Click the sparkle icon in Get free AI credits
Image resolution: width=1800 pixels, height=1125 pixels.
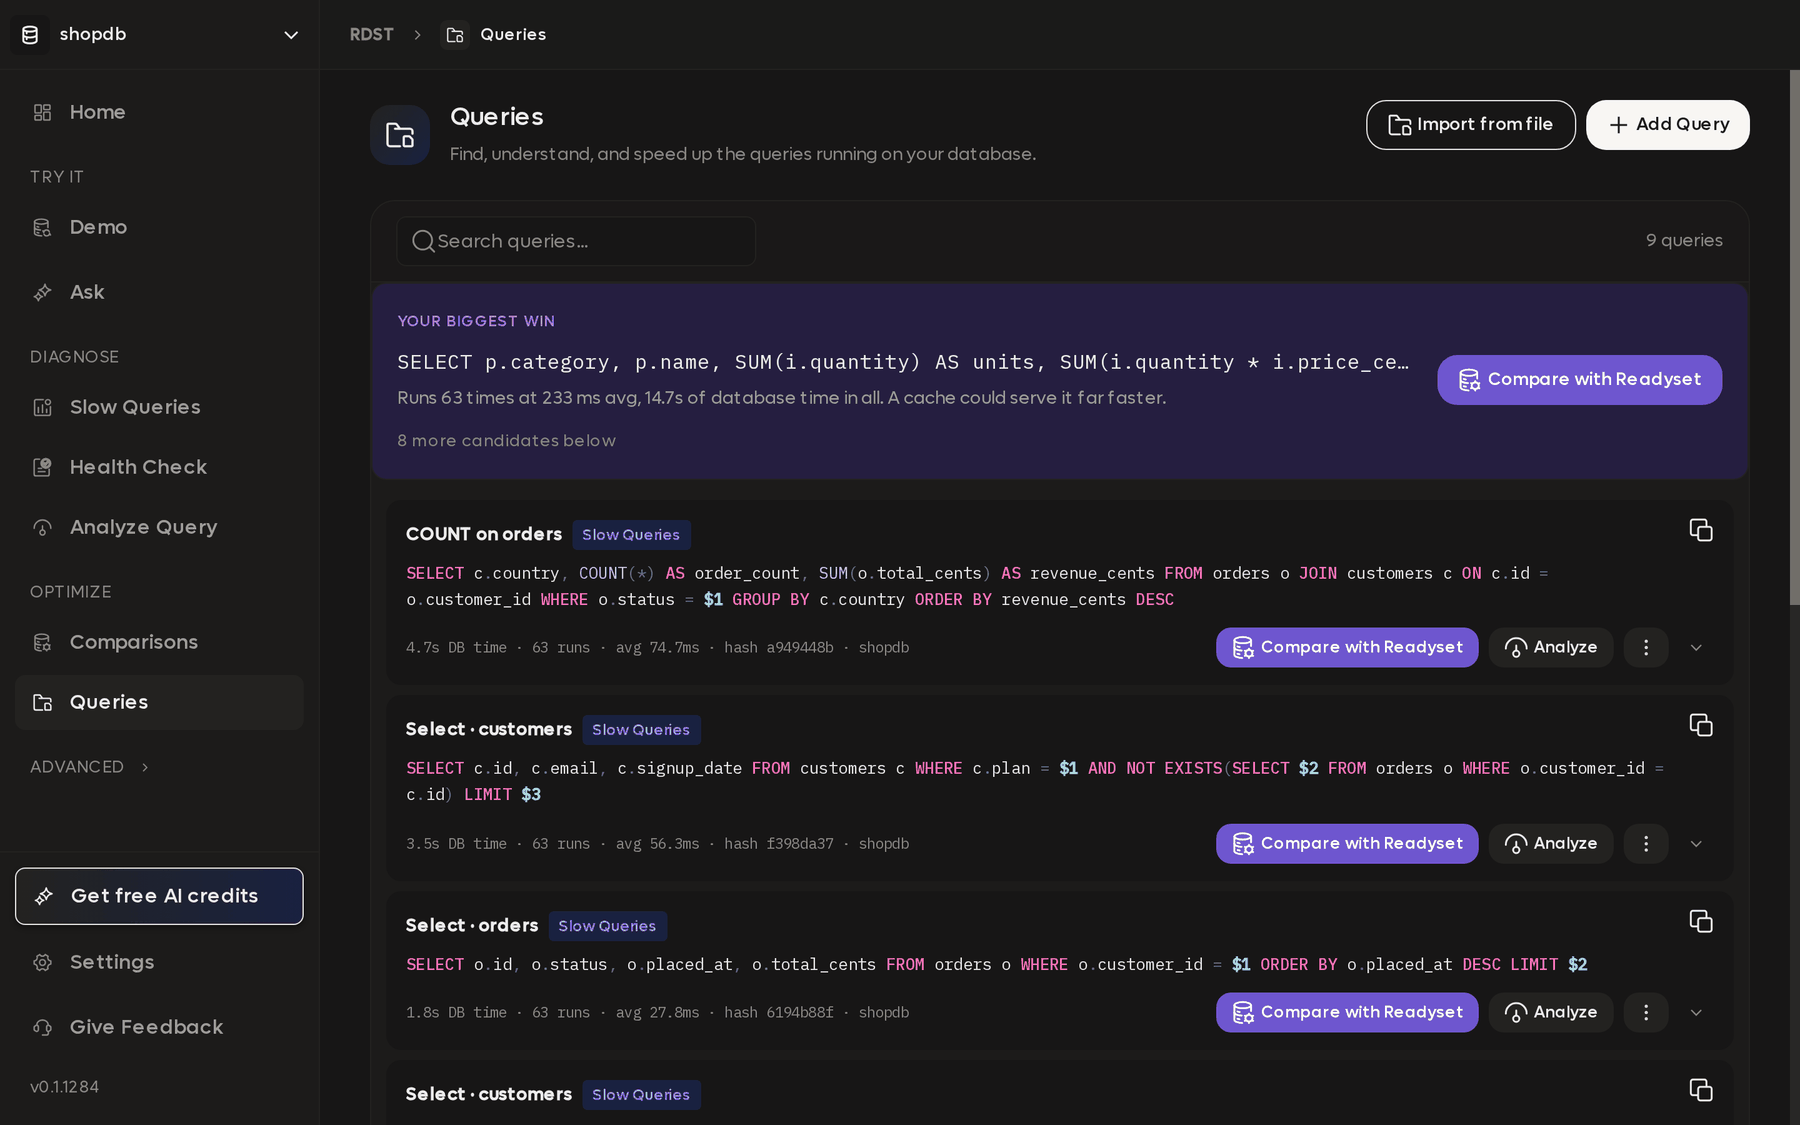click(x=44, y=896)
